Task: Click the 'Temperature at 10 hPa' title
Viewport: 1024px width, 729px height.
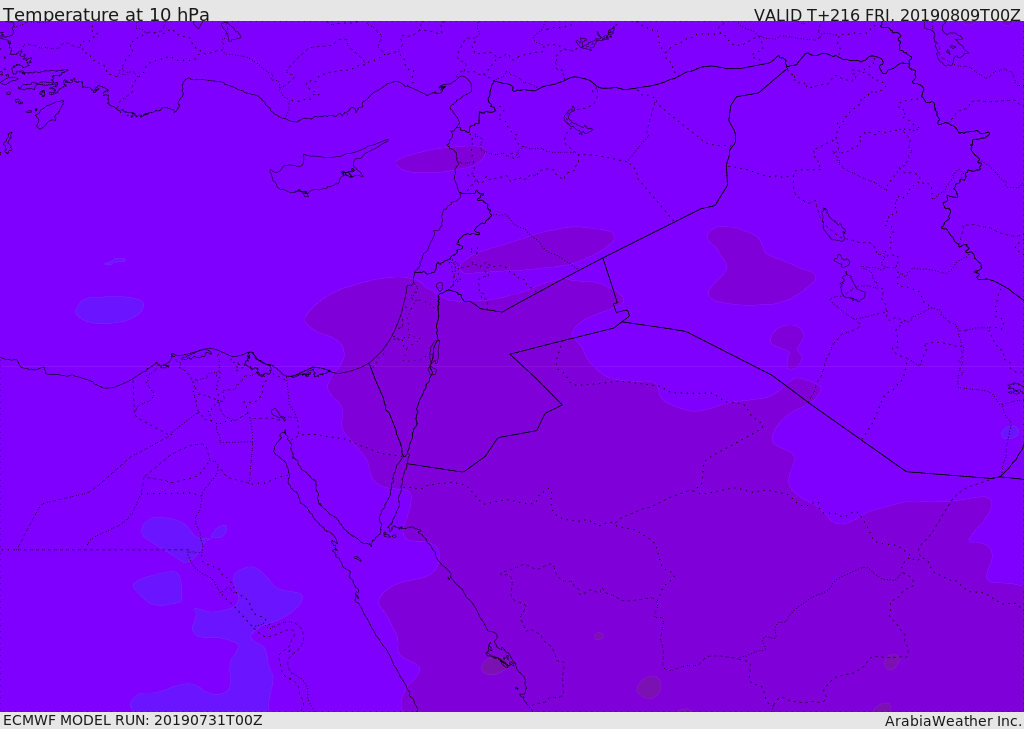Action: [106, 14]
